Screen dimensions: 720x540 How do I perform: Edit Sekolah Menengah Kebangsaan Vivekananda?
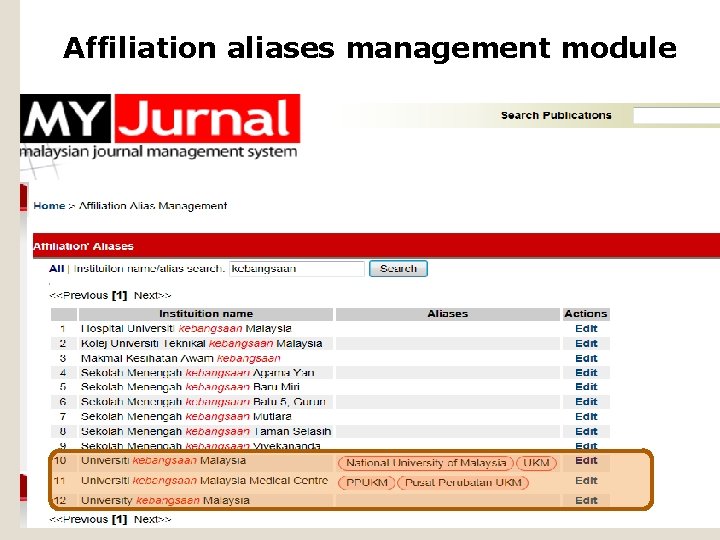click(586, 445)
